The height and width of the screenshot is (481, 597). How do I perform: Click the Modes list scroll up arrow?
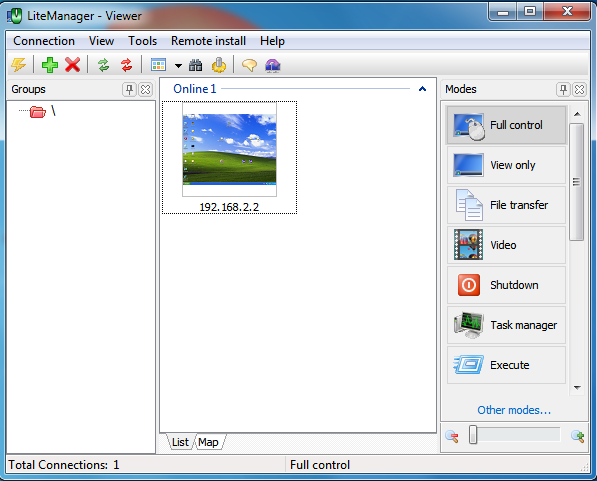click(577, 114)
